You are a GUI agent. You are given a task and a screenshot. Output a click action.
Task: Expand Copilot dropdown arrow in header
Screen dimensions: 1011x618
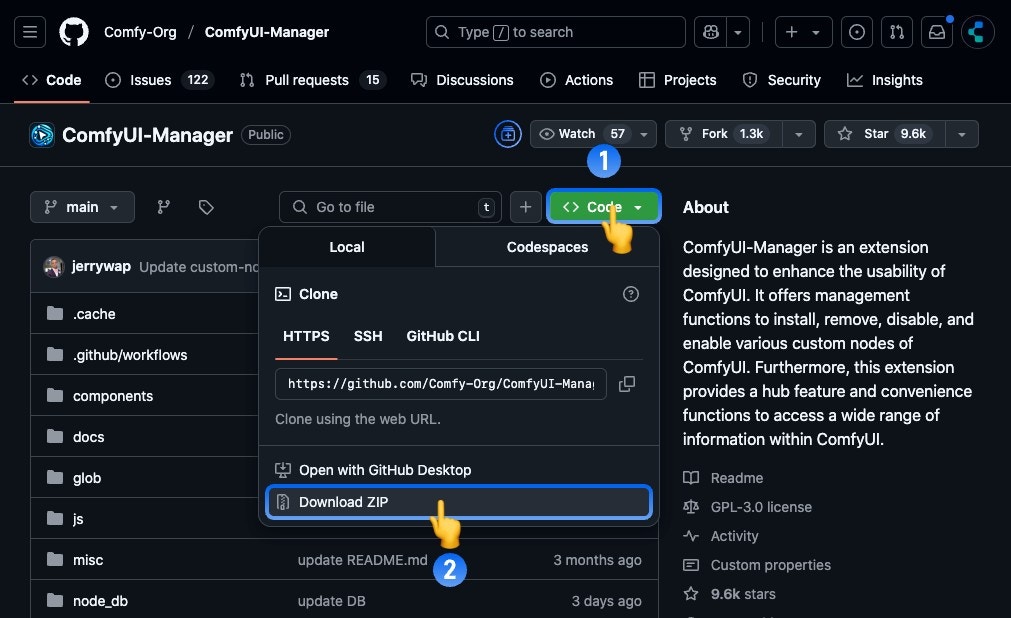(738, 32)
